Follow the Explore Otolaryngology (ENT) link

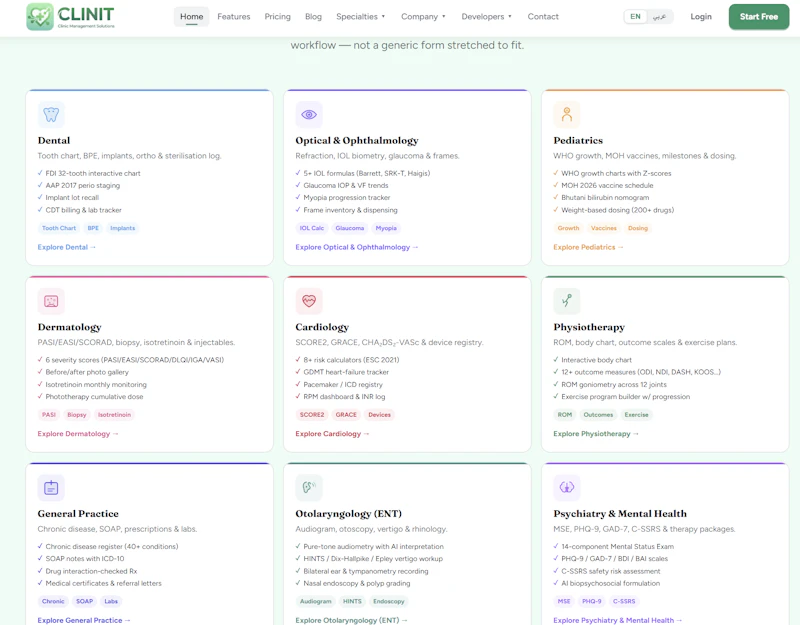[351, 620]
